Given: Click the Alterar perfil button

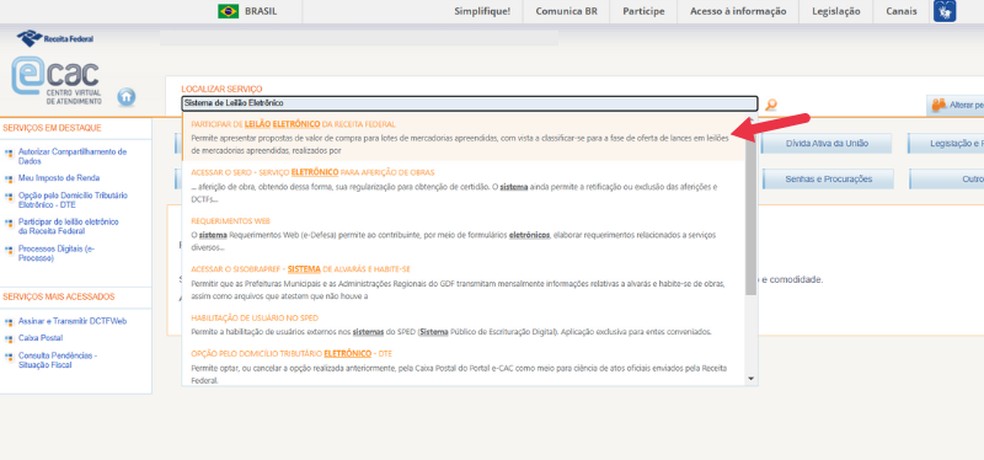Looking at the screenshot, I should (x=956, y=105).
